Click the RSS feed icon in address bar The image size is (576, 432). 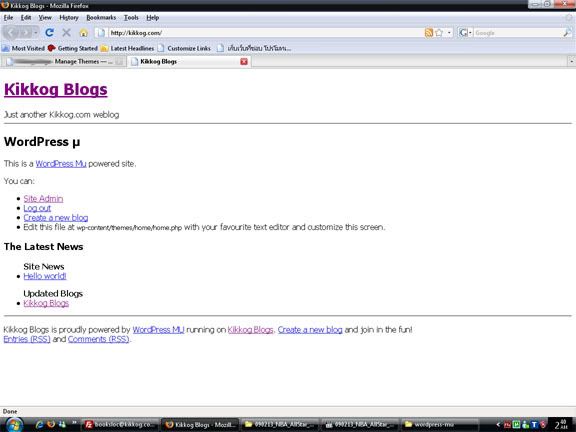coord(428,33)
